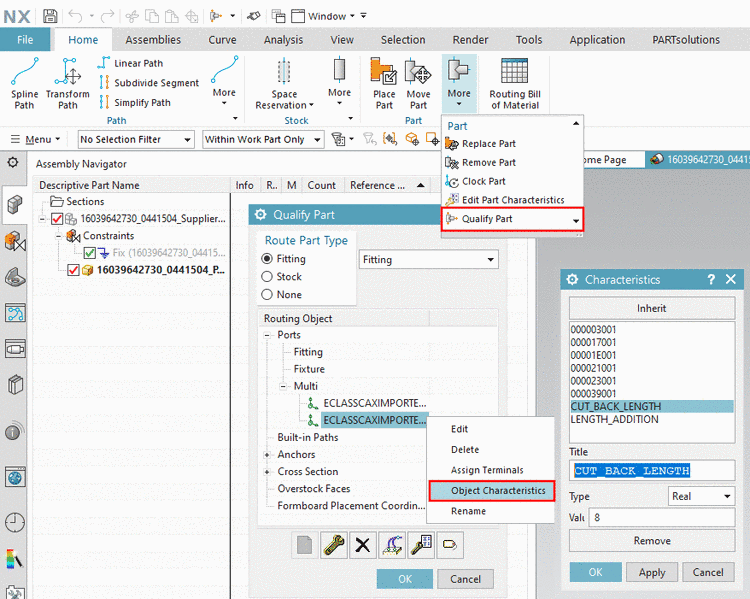750x599 pixels.
Task: Click the black X delete icon in Qualify Part
Action: (363, 545)
